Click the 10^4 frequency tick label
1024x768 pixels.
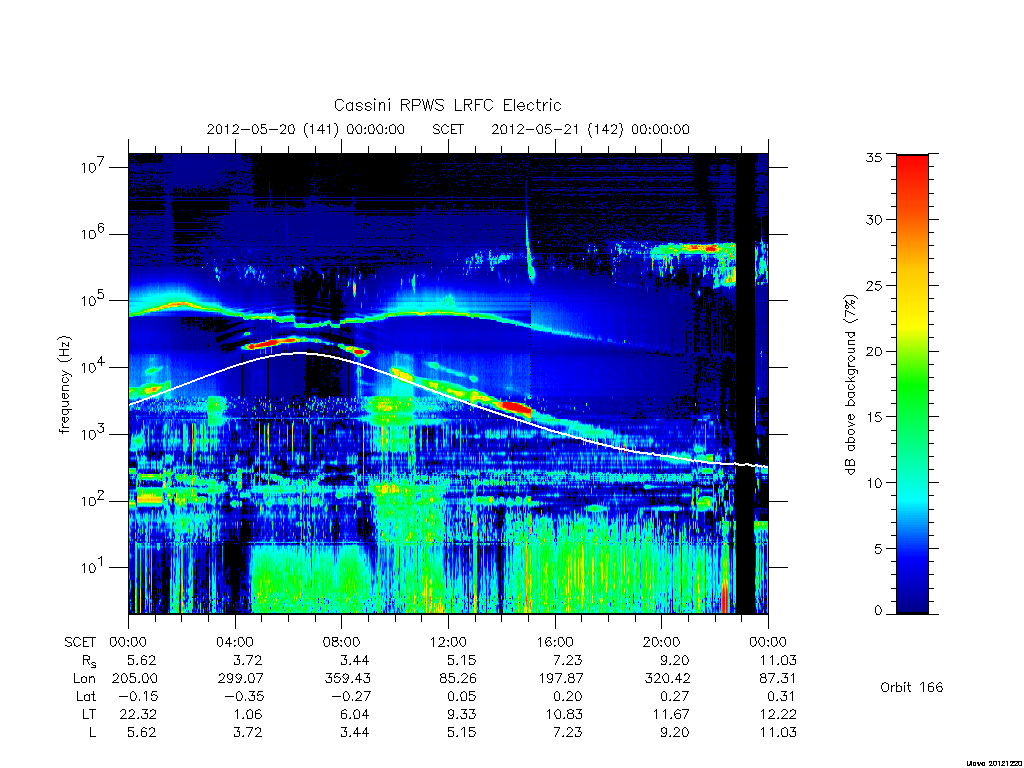(x=93, y=367)
